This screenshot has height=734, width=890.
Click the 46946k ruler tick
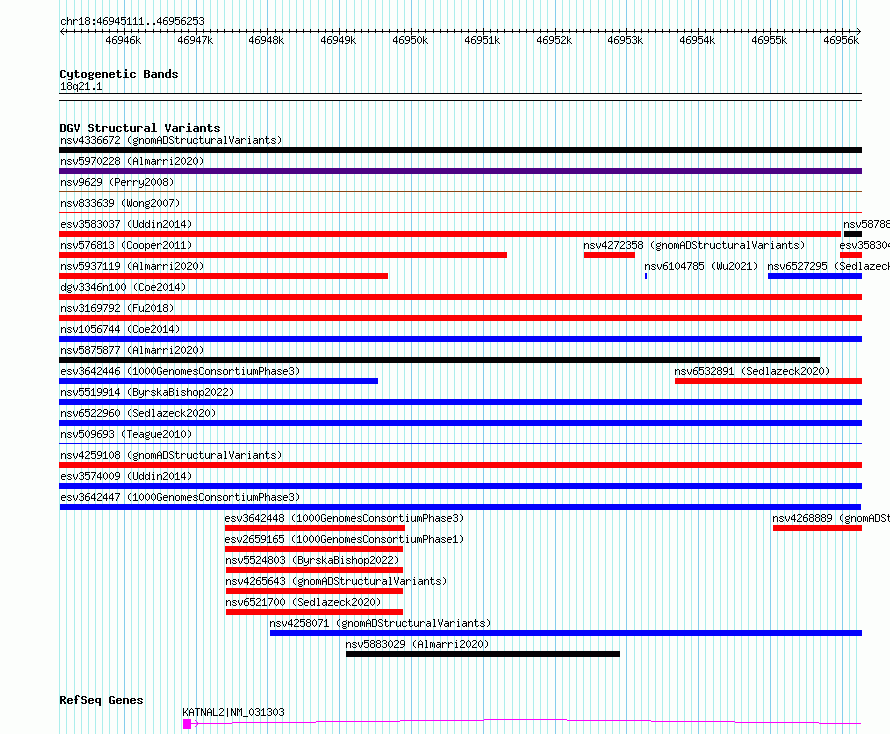point(123,40)
